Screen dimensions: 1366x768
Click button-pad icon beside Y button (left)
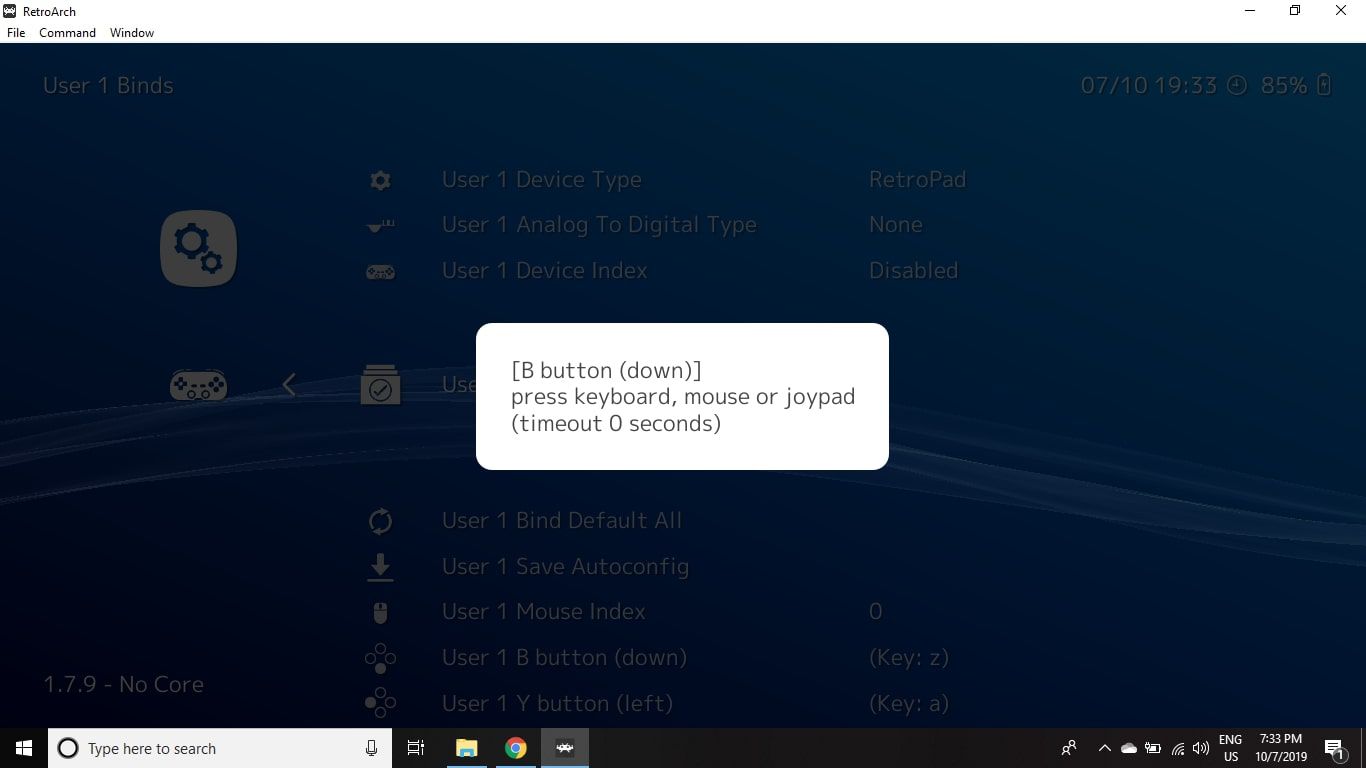[380, 703]
